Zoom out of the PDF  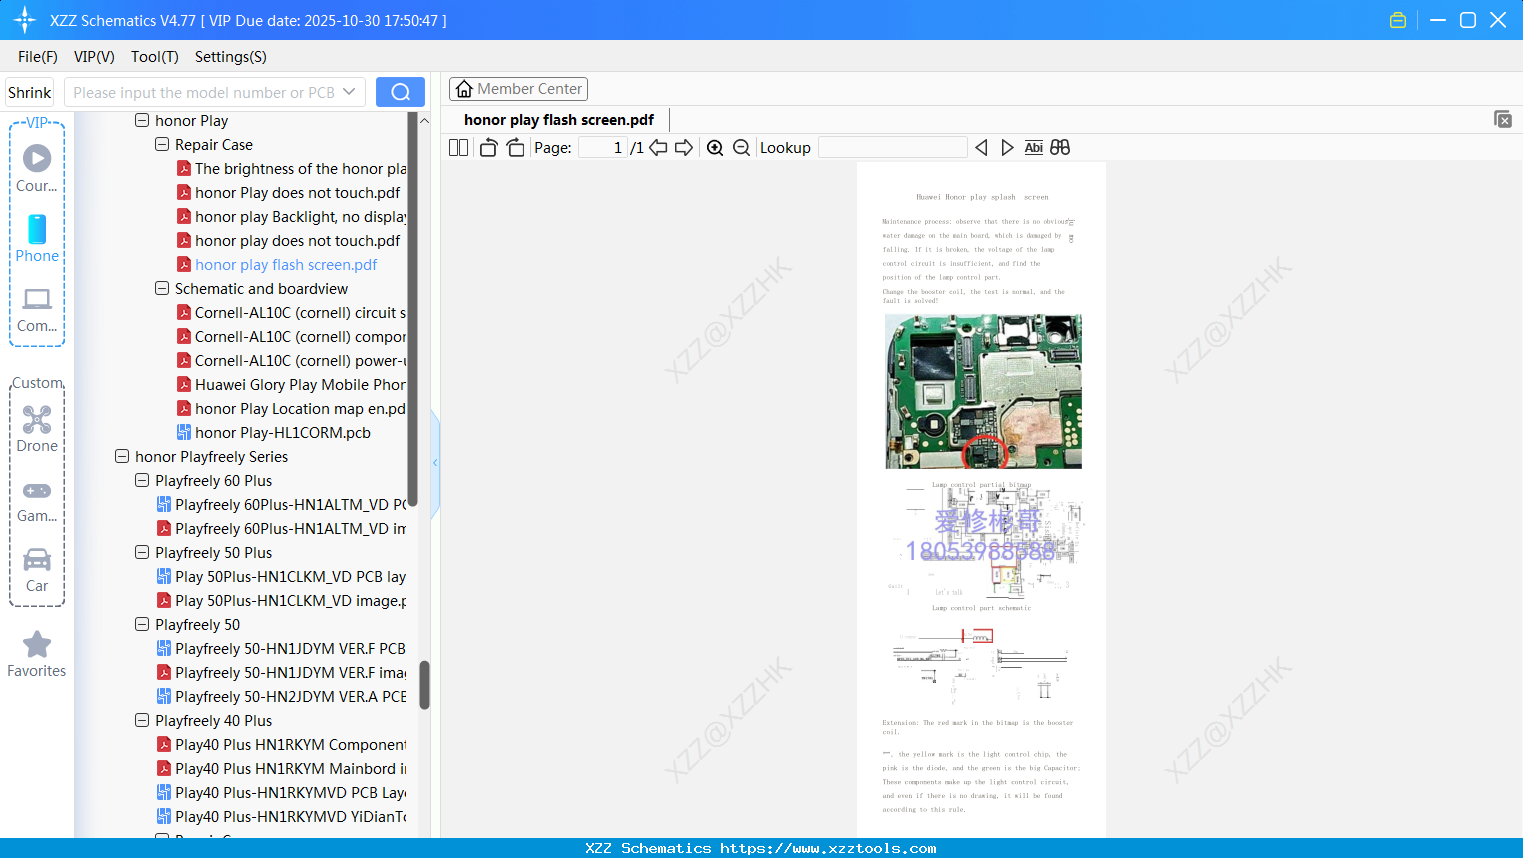point(741,148)
